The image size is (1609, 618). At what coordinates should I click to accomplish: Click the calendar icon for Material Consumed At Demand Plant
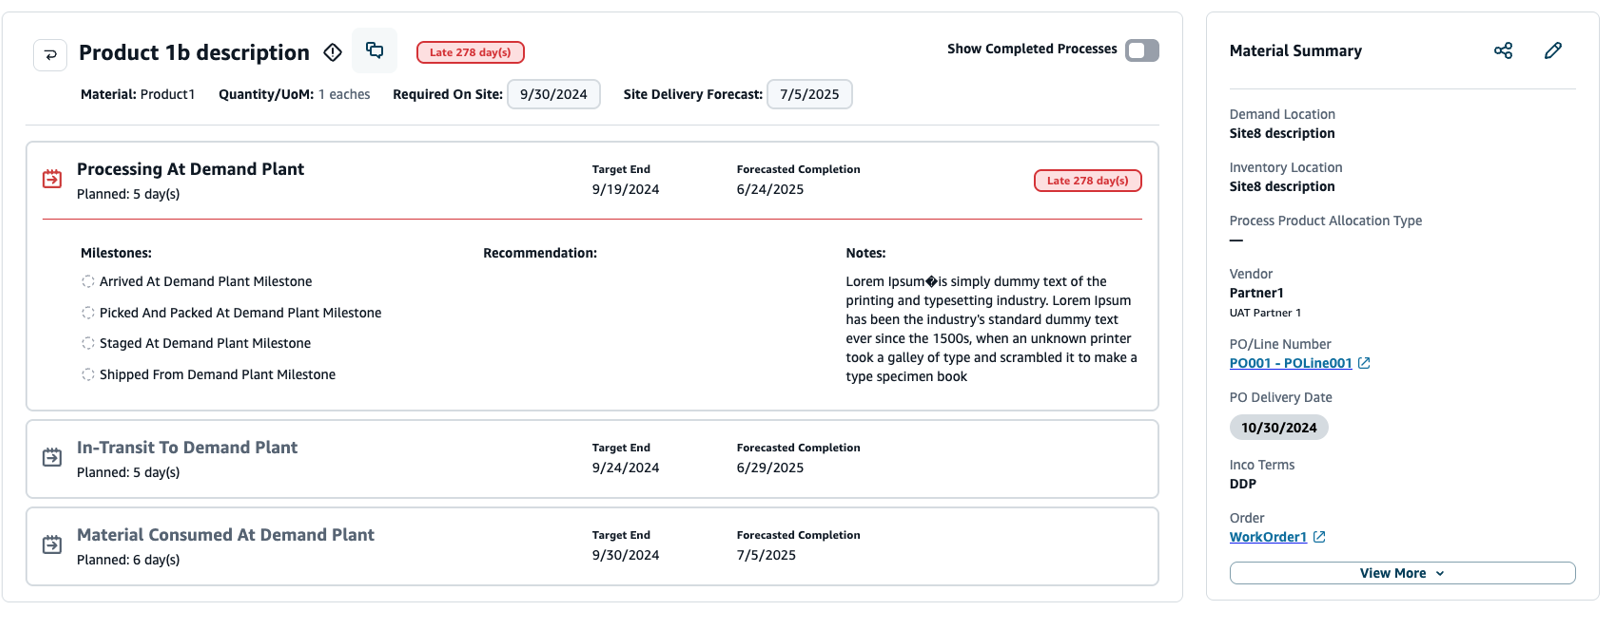tap(52, 545)
